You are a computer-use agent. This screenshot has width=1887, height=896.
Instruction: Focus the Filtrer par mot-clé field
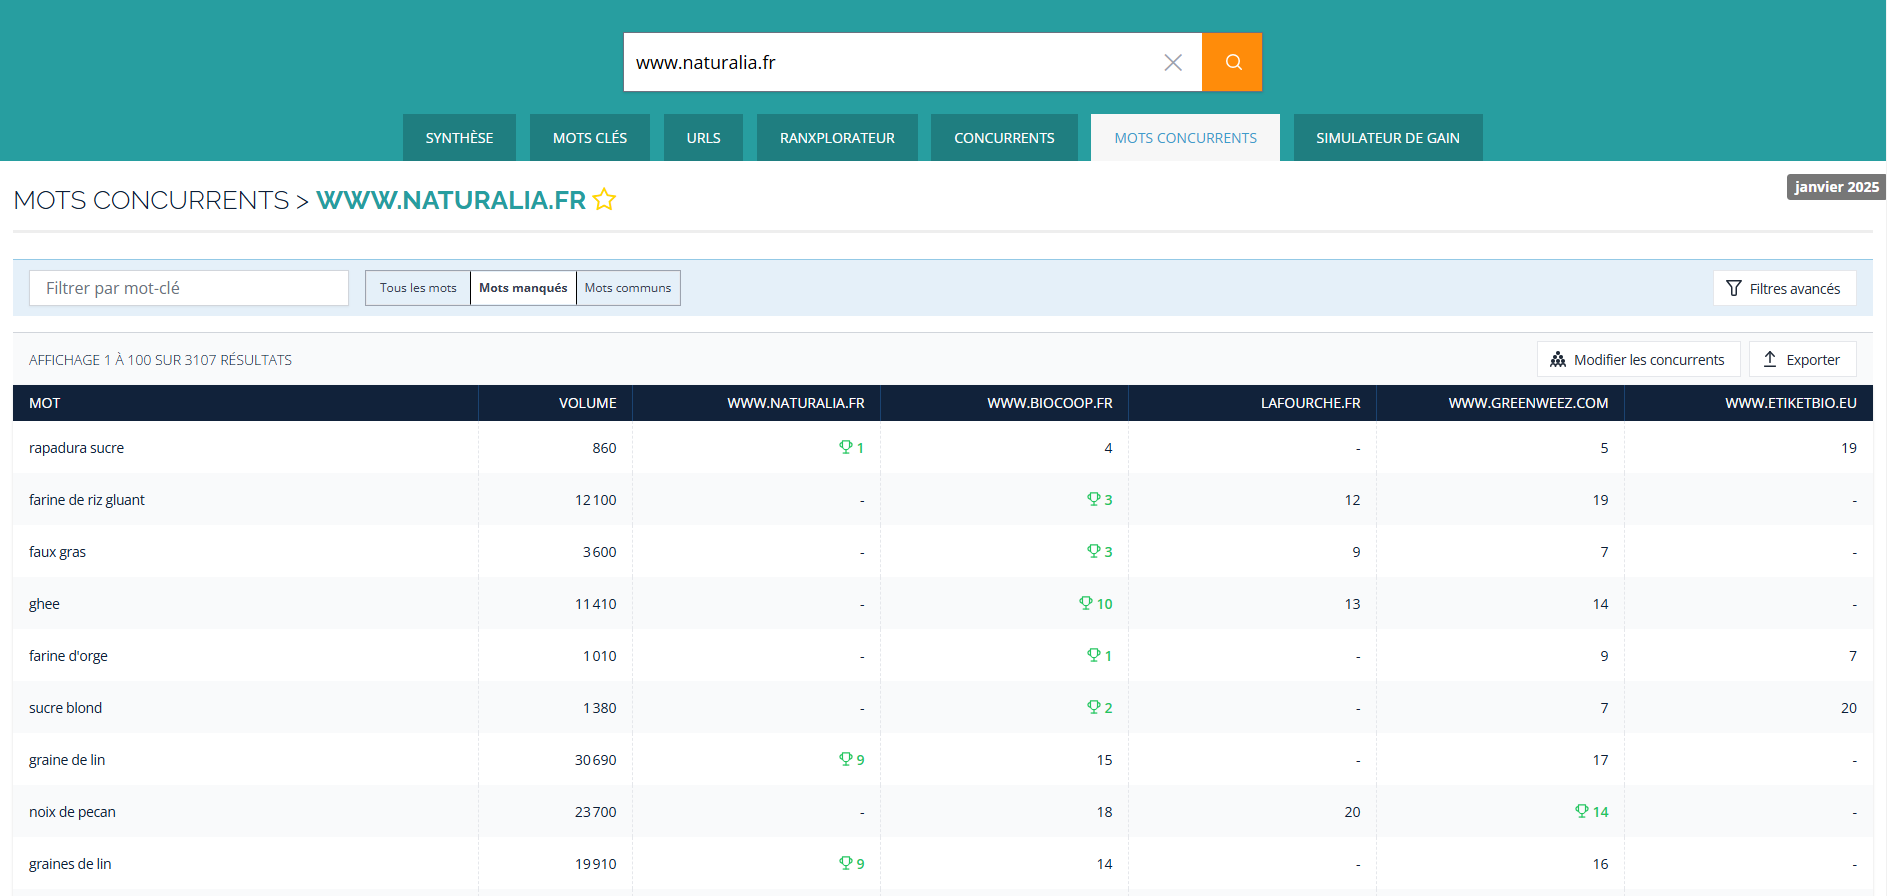pos(189,288)
